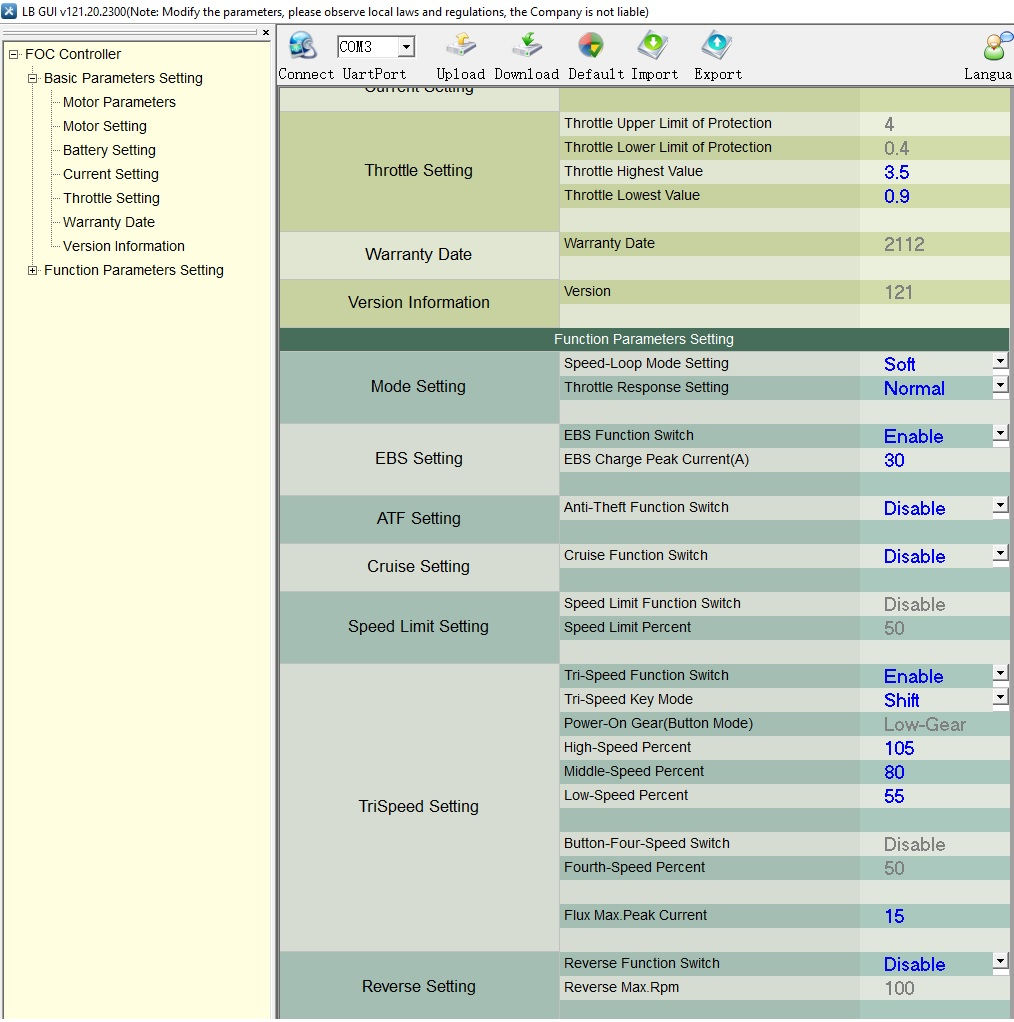Image resolution: width=1014 pixels, height=1022 pixels.
Task: Open the Language icon
Action: pyautogui.click(x=996, y=48)
